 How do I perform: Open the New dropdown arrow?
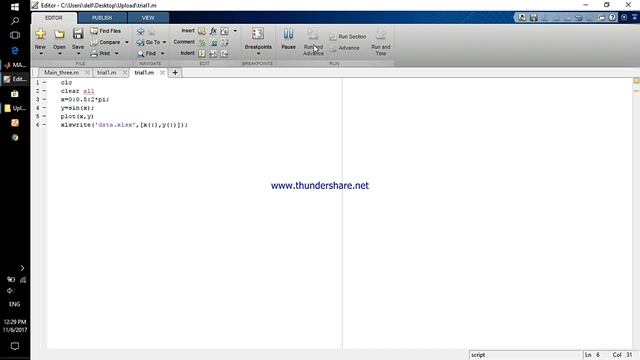(40, 53)
